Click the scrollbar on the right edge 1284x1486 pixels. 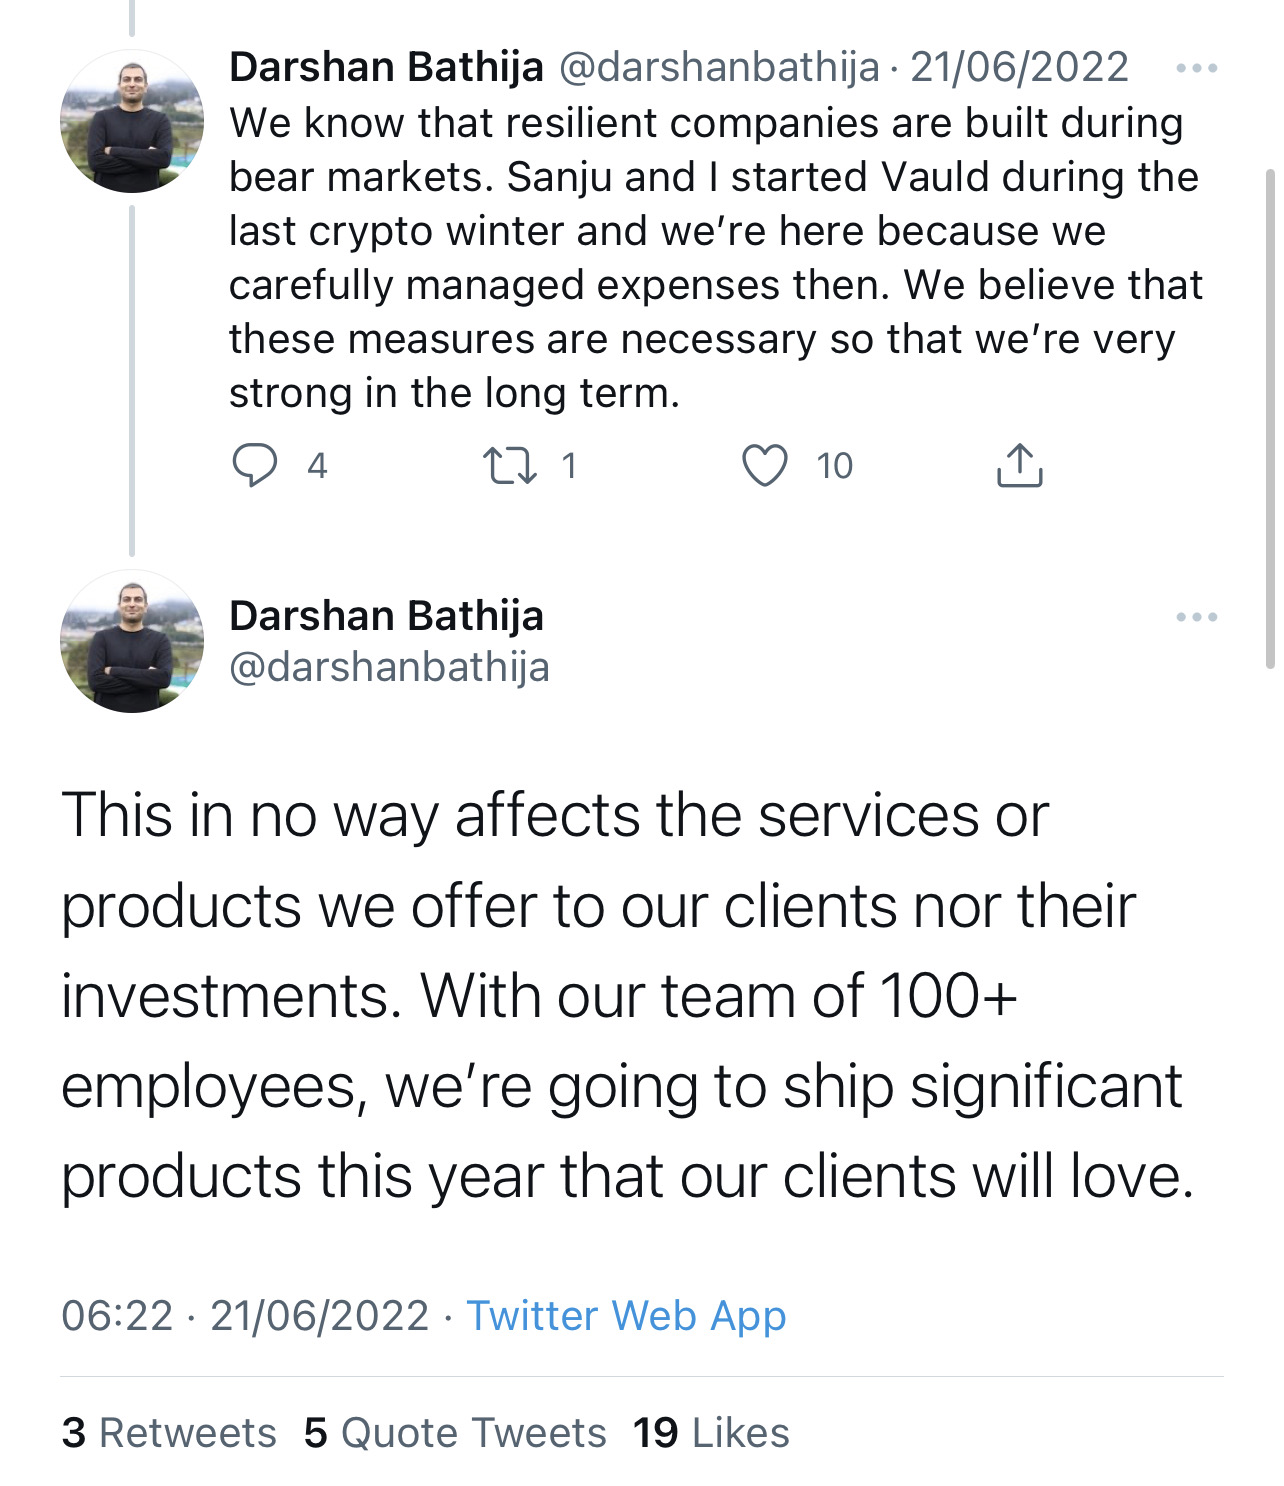(x=1270, y=418)
